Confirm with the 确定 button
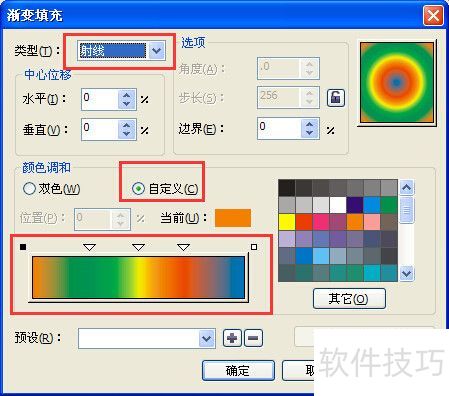Screen dimensions: 449x396 (238, 370)
